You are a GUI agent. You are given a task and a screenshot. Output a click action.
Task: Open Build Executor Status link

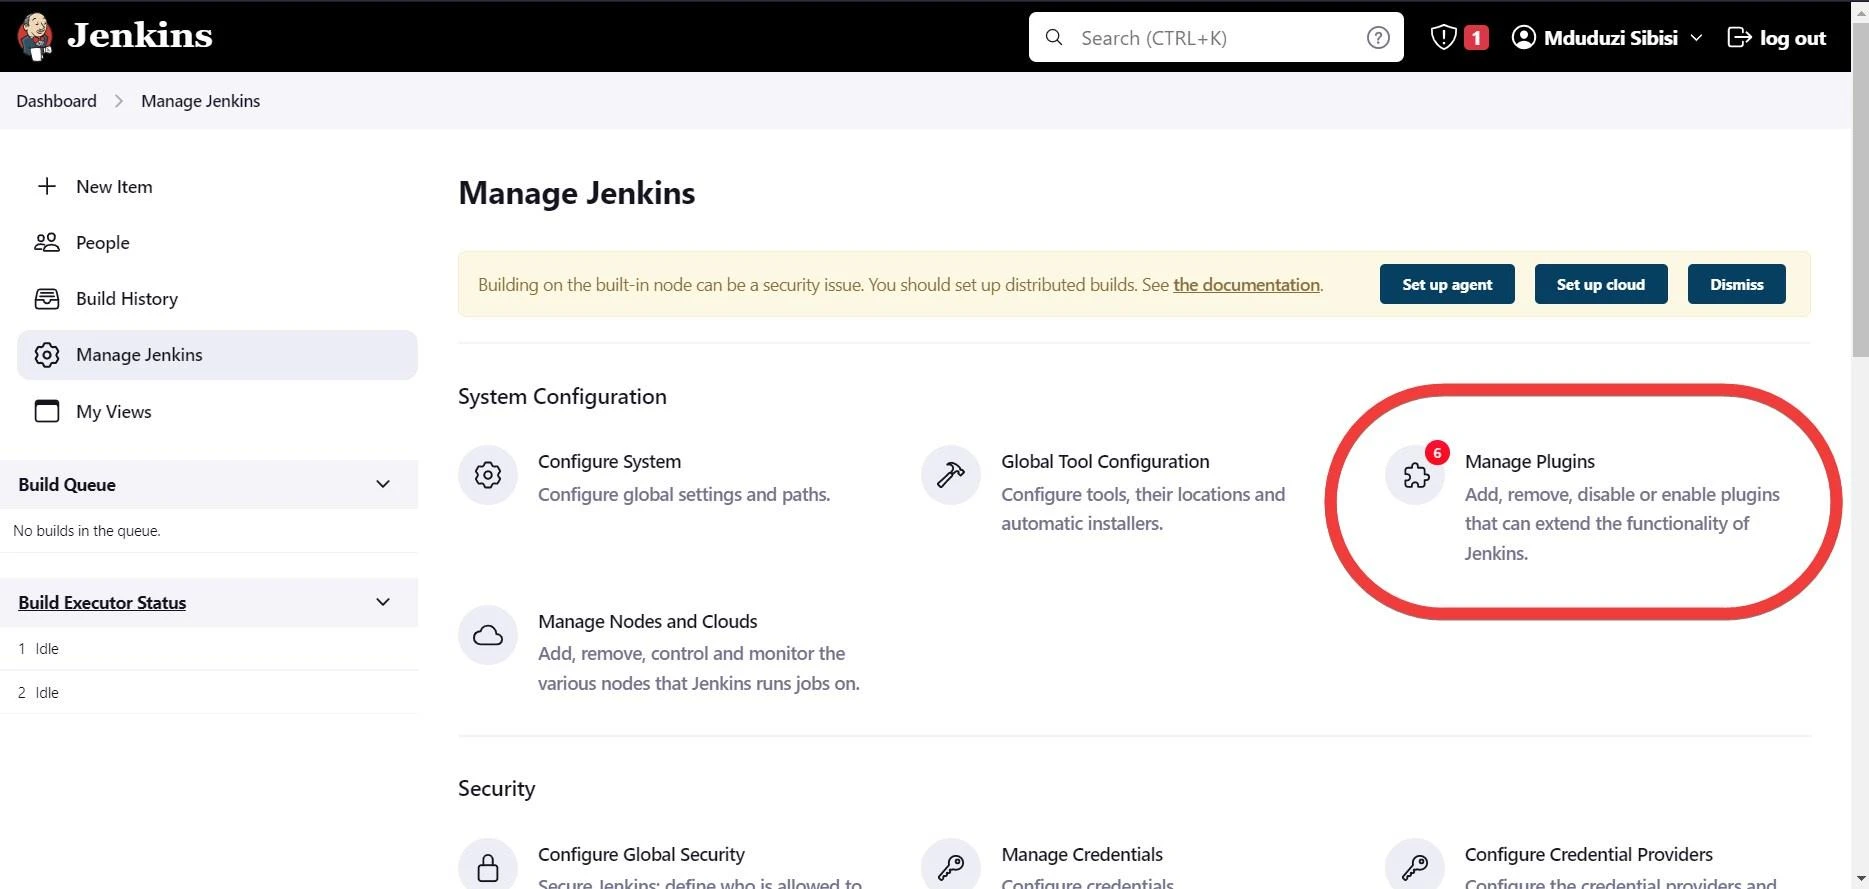[x=102, y=603]
